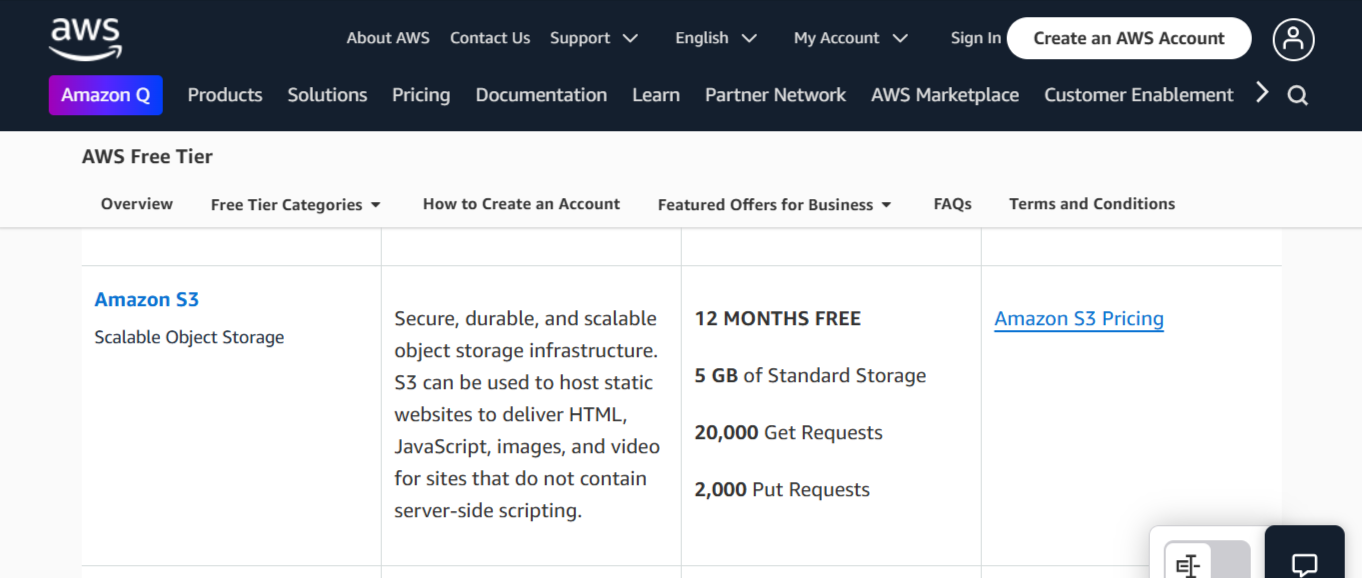This screenshot has width=1362, height=578.
Task: Open the Products menu
Action: point(225,95)
